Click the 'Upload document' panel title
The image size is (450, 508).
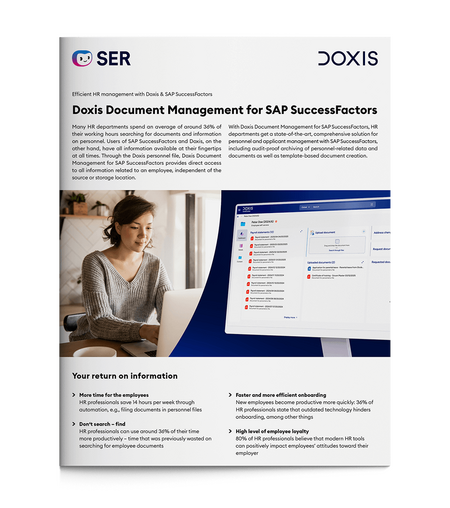pos(325,232)
